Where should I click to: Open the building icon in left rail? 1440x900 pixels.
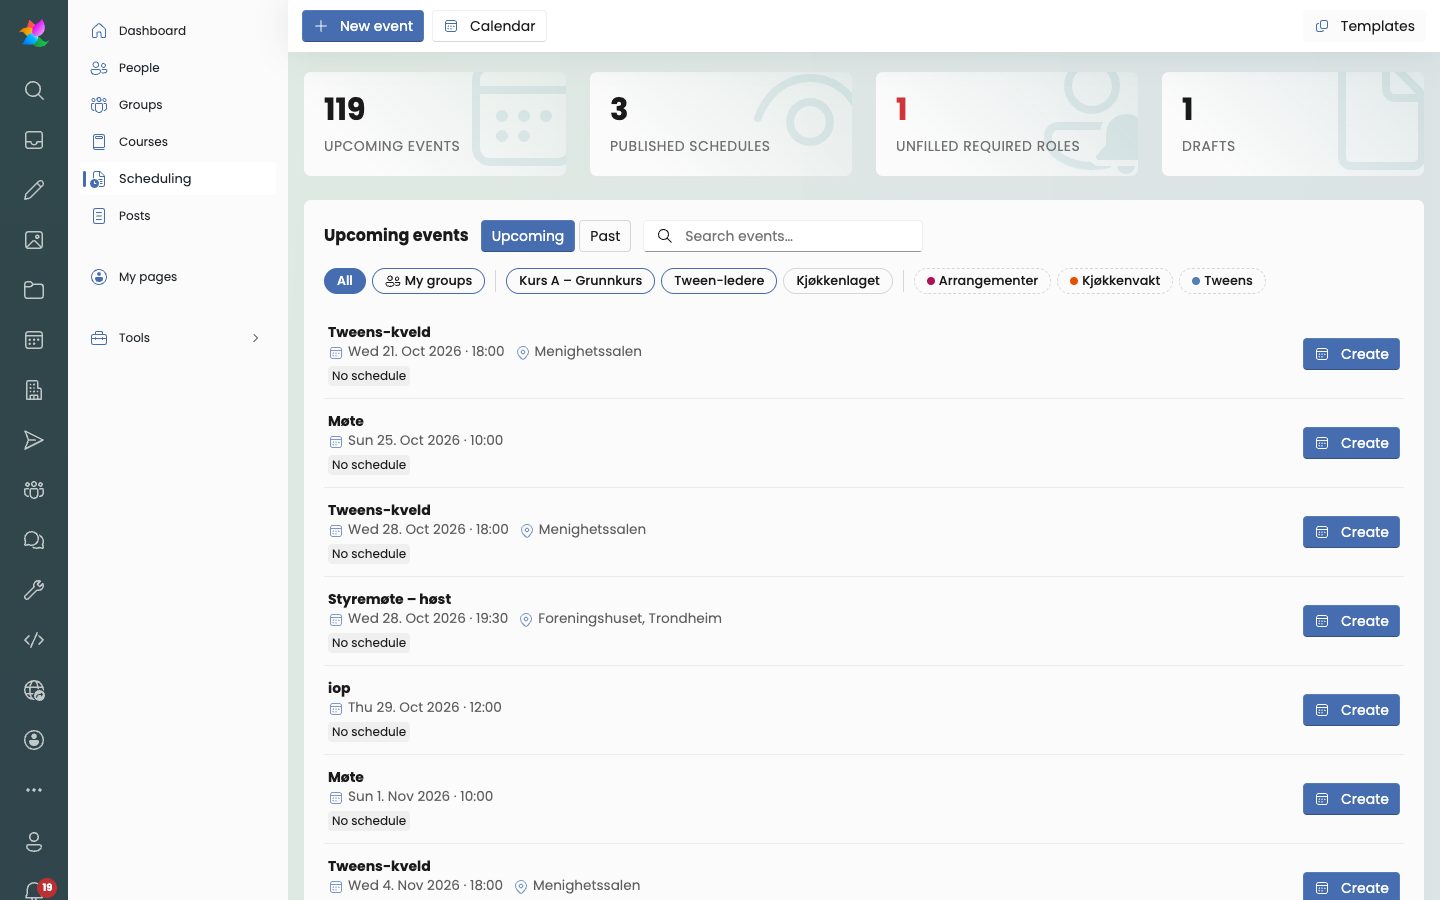click(34, 390)
